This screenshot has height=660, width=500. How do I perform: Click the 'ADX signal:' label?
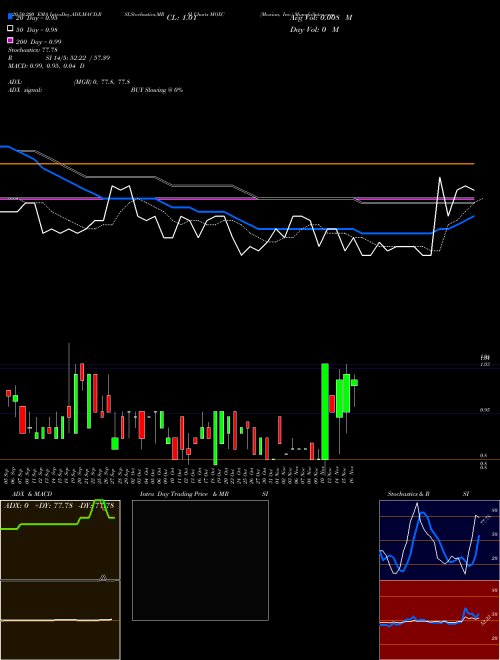point(25,90)
